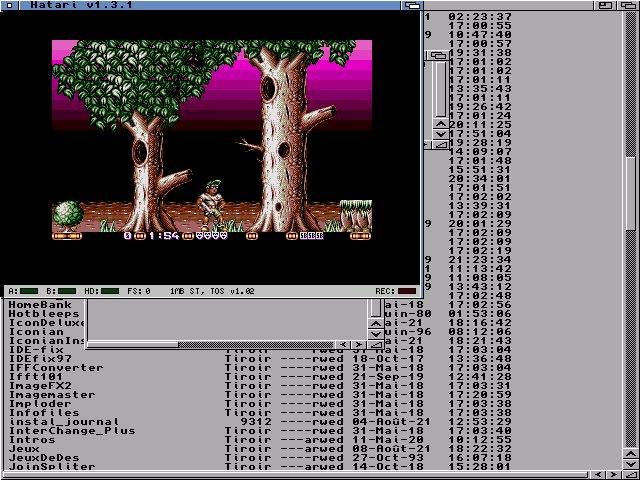Select the Infofiles entry

pyautogui.click(x=44, y=412)
